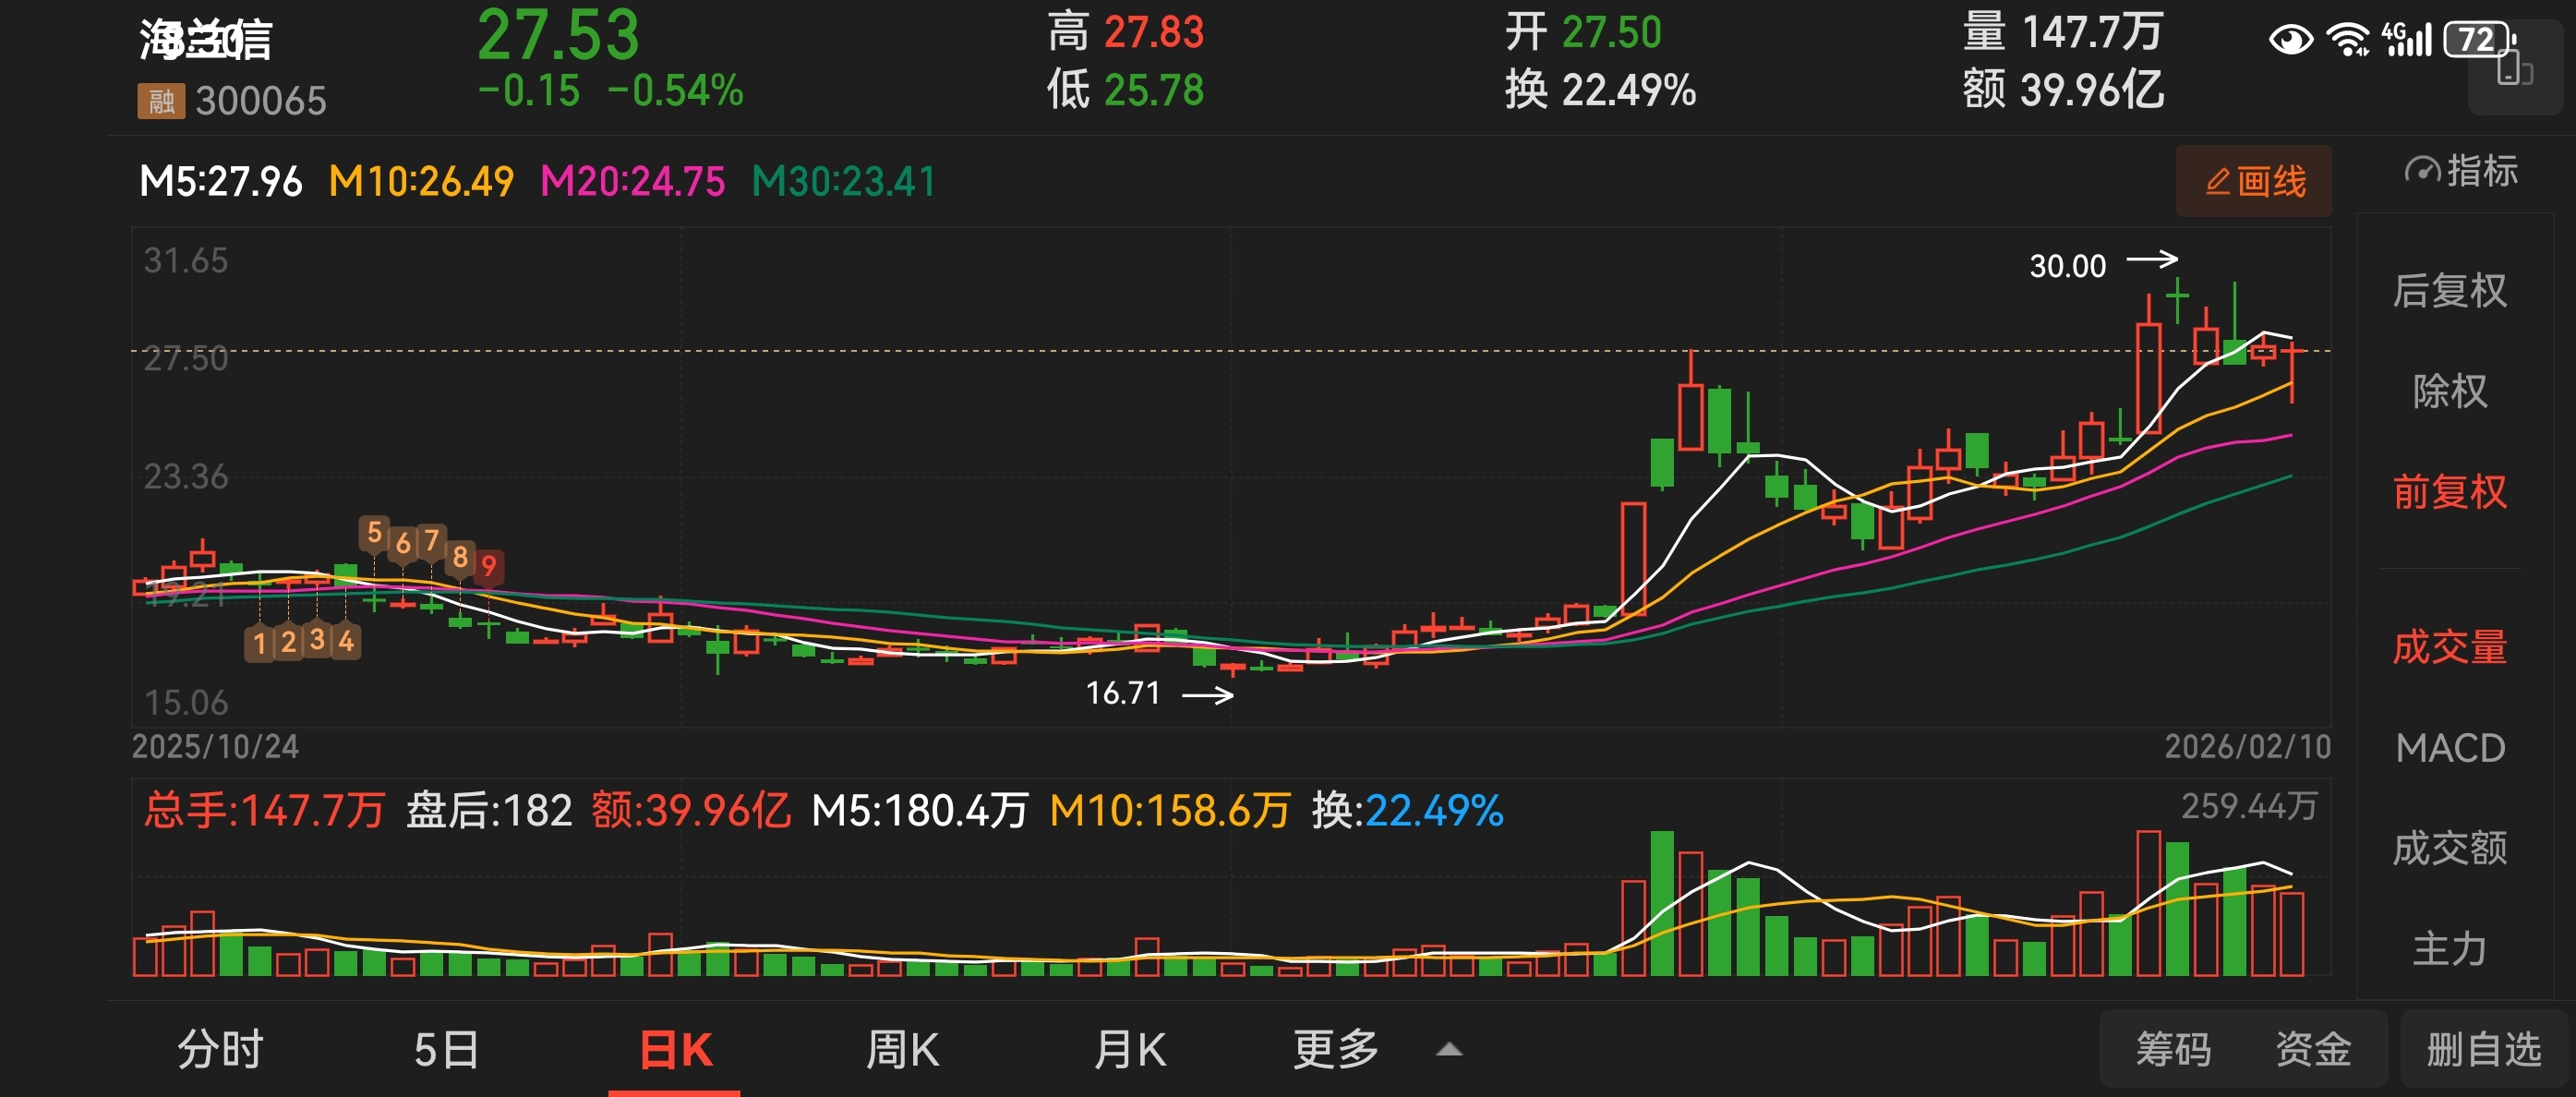Viewport: 2576px width, 1097px height.
Task: Select 除权 adjustment mode
Action: [2449, 391]
